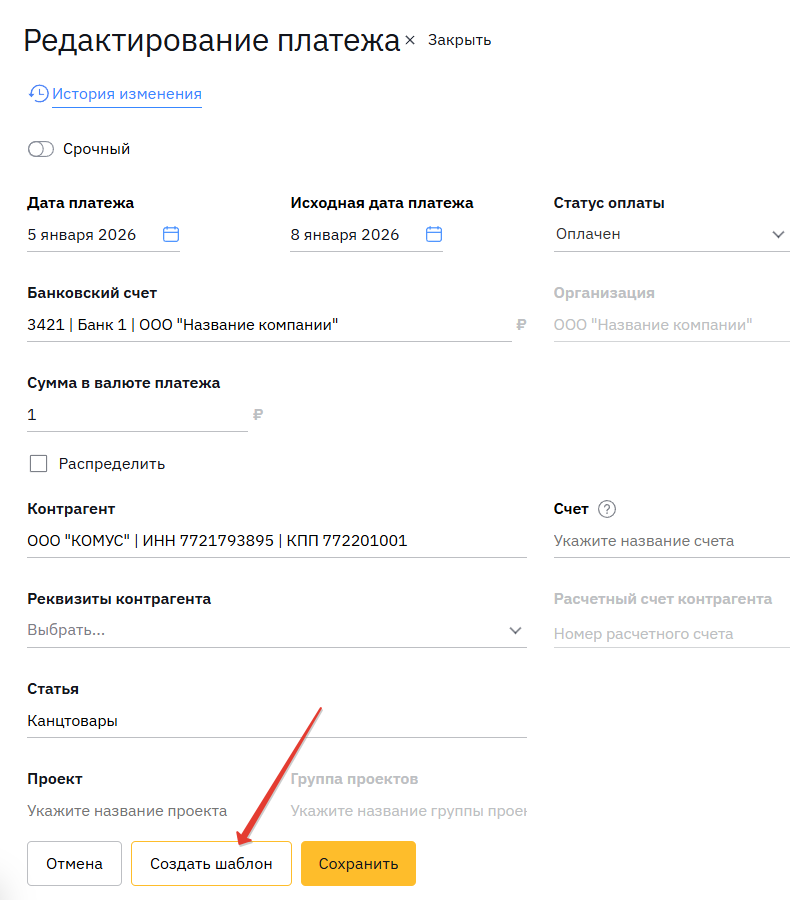
Task: Click the history clock icon
Action: [39, 94]
